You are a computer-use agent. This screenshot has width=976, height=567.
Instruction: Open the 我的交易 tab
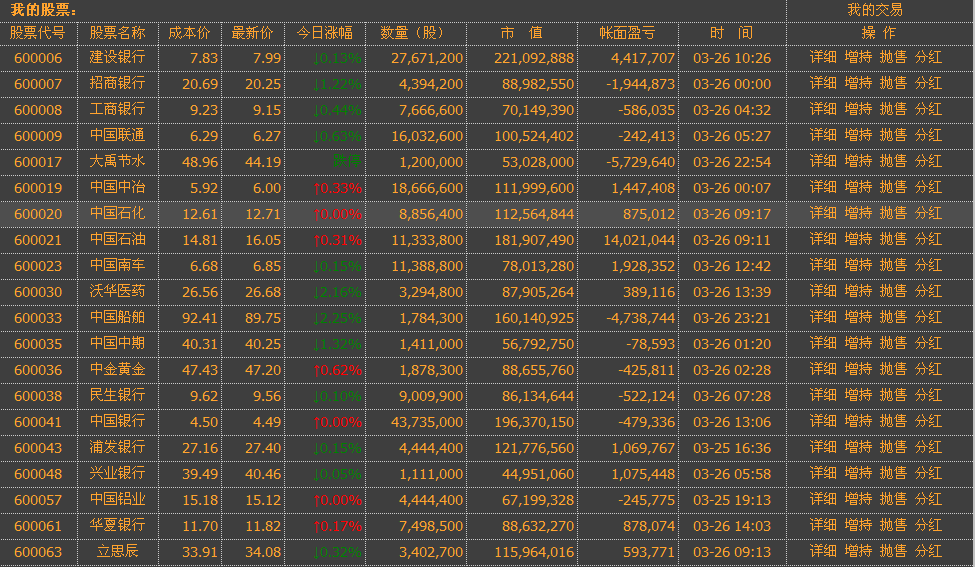click(x=874, y=10)
